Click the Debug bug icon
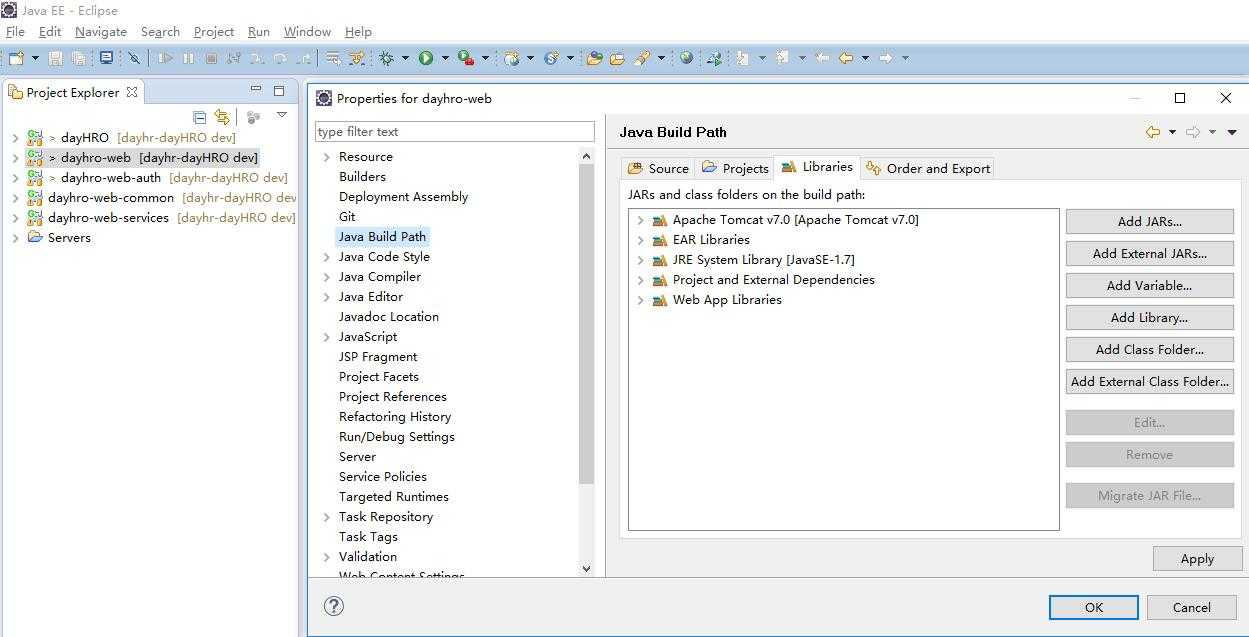Image resolution: width=1249 pixels, height=637 pixels. (386, 59)
